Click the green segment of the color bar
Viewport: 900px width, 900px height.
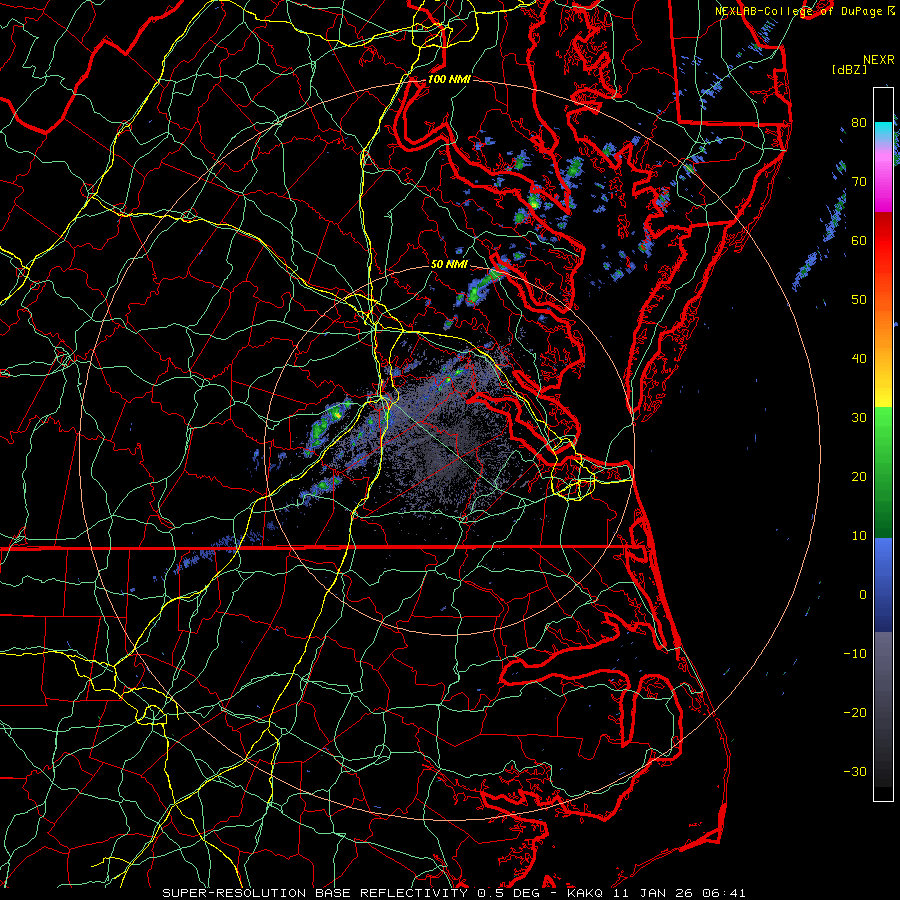tap(883, 472)
